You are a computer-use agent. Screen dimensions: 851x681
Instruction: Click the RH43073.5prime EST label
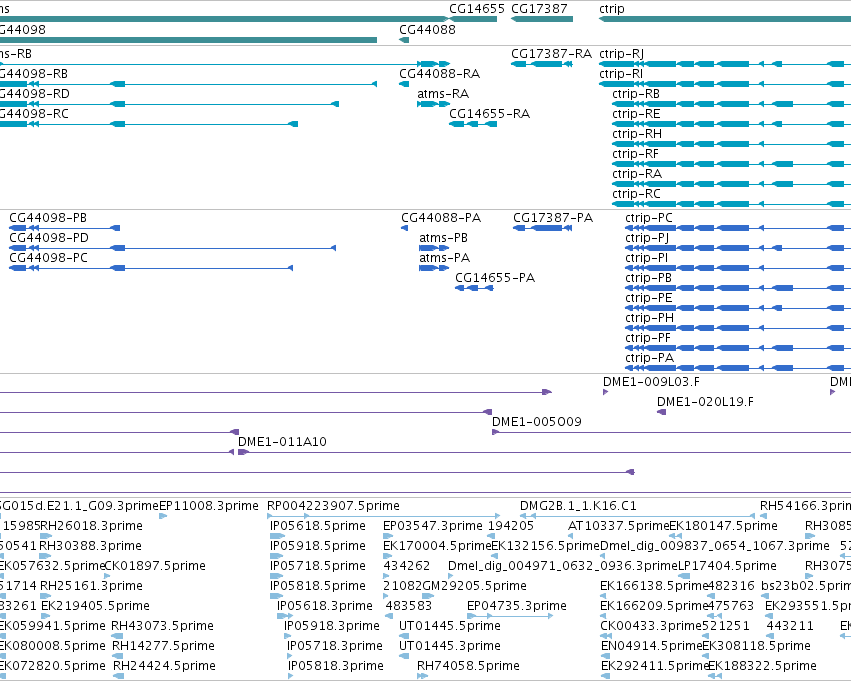tap(162, 626)
